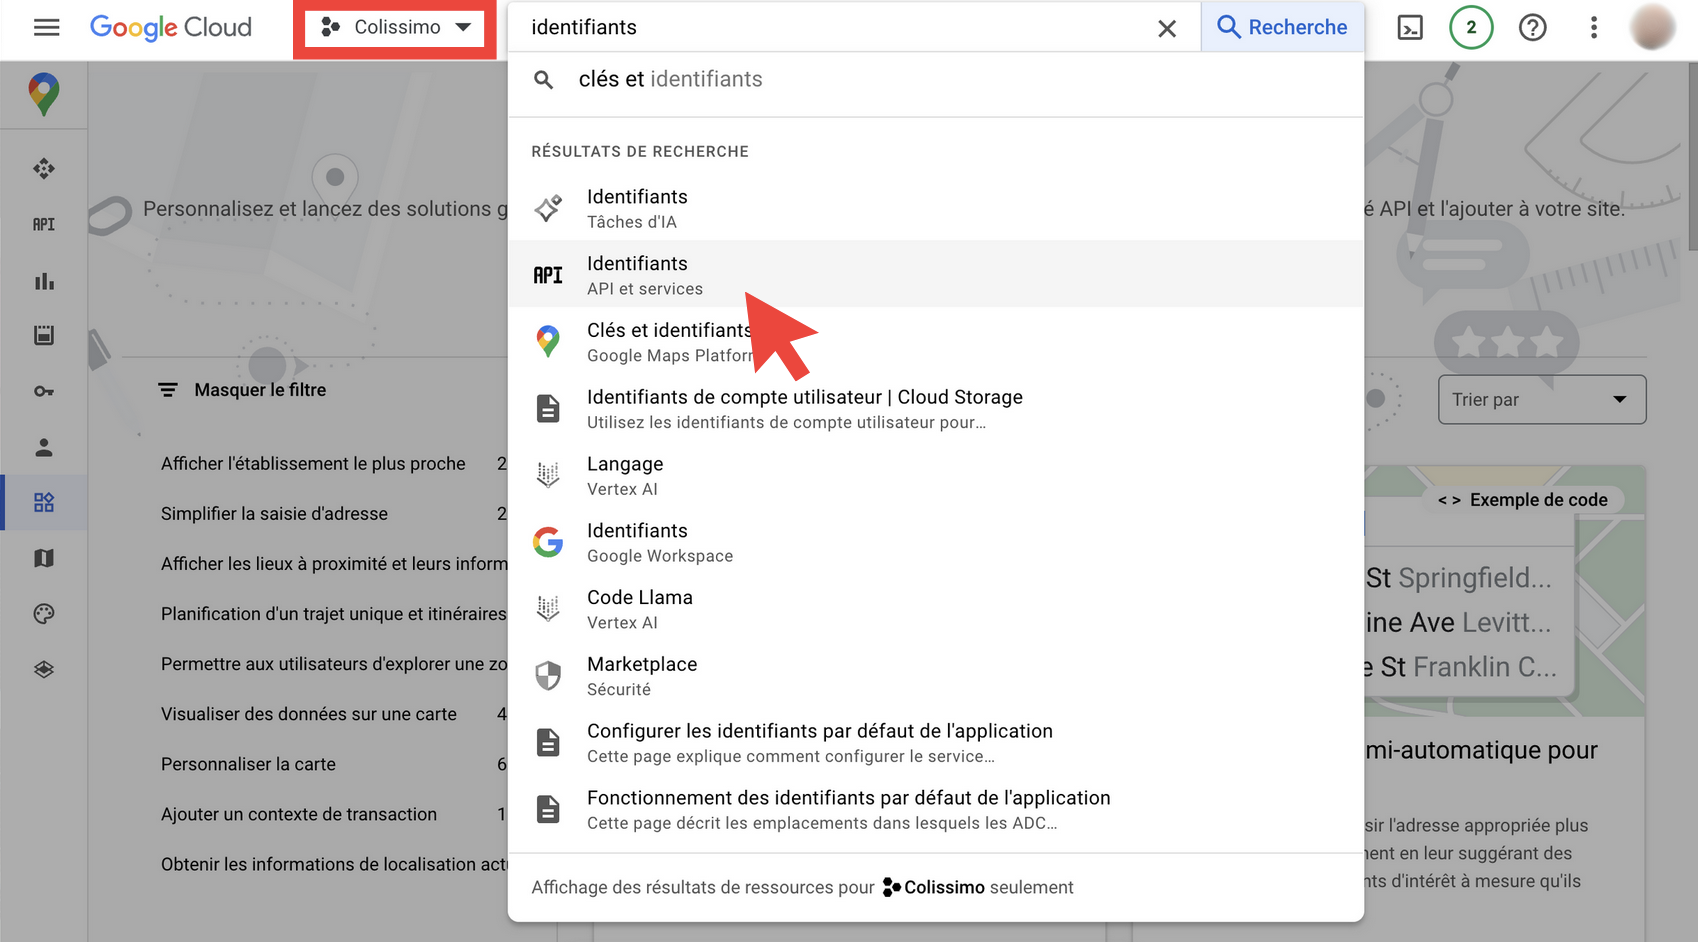Open the layers datasets sidebar icon
This screenshot has width=1698, height=942.
(x=44, y=669)
